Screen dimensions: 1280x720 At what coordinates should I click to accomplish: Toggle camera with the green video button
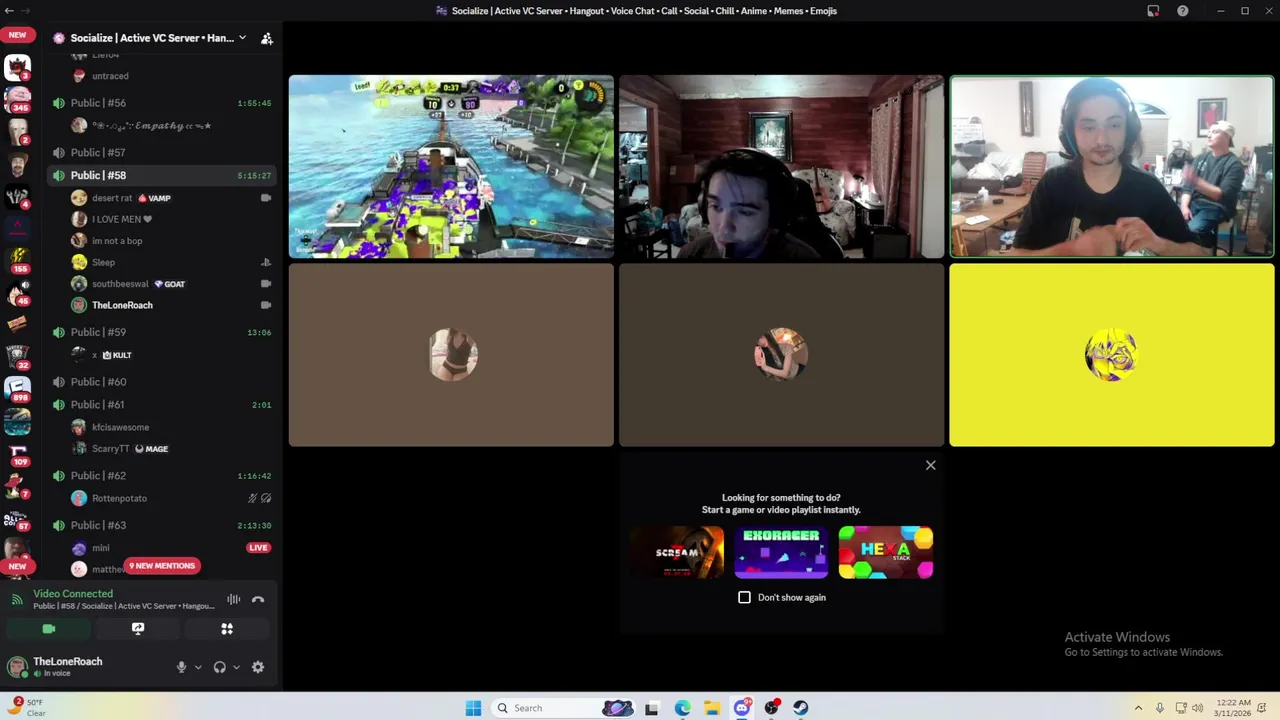point(49,629)
